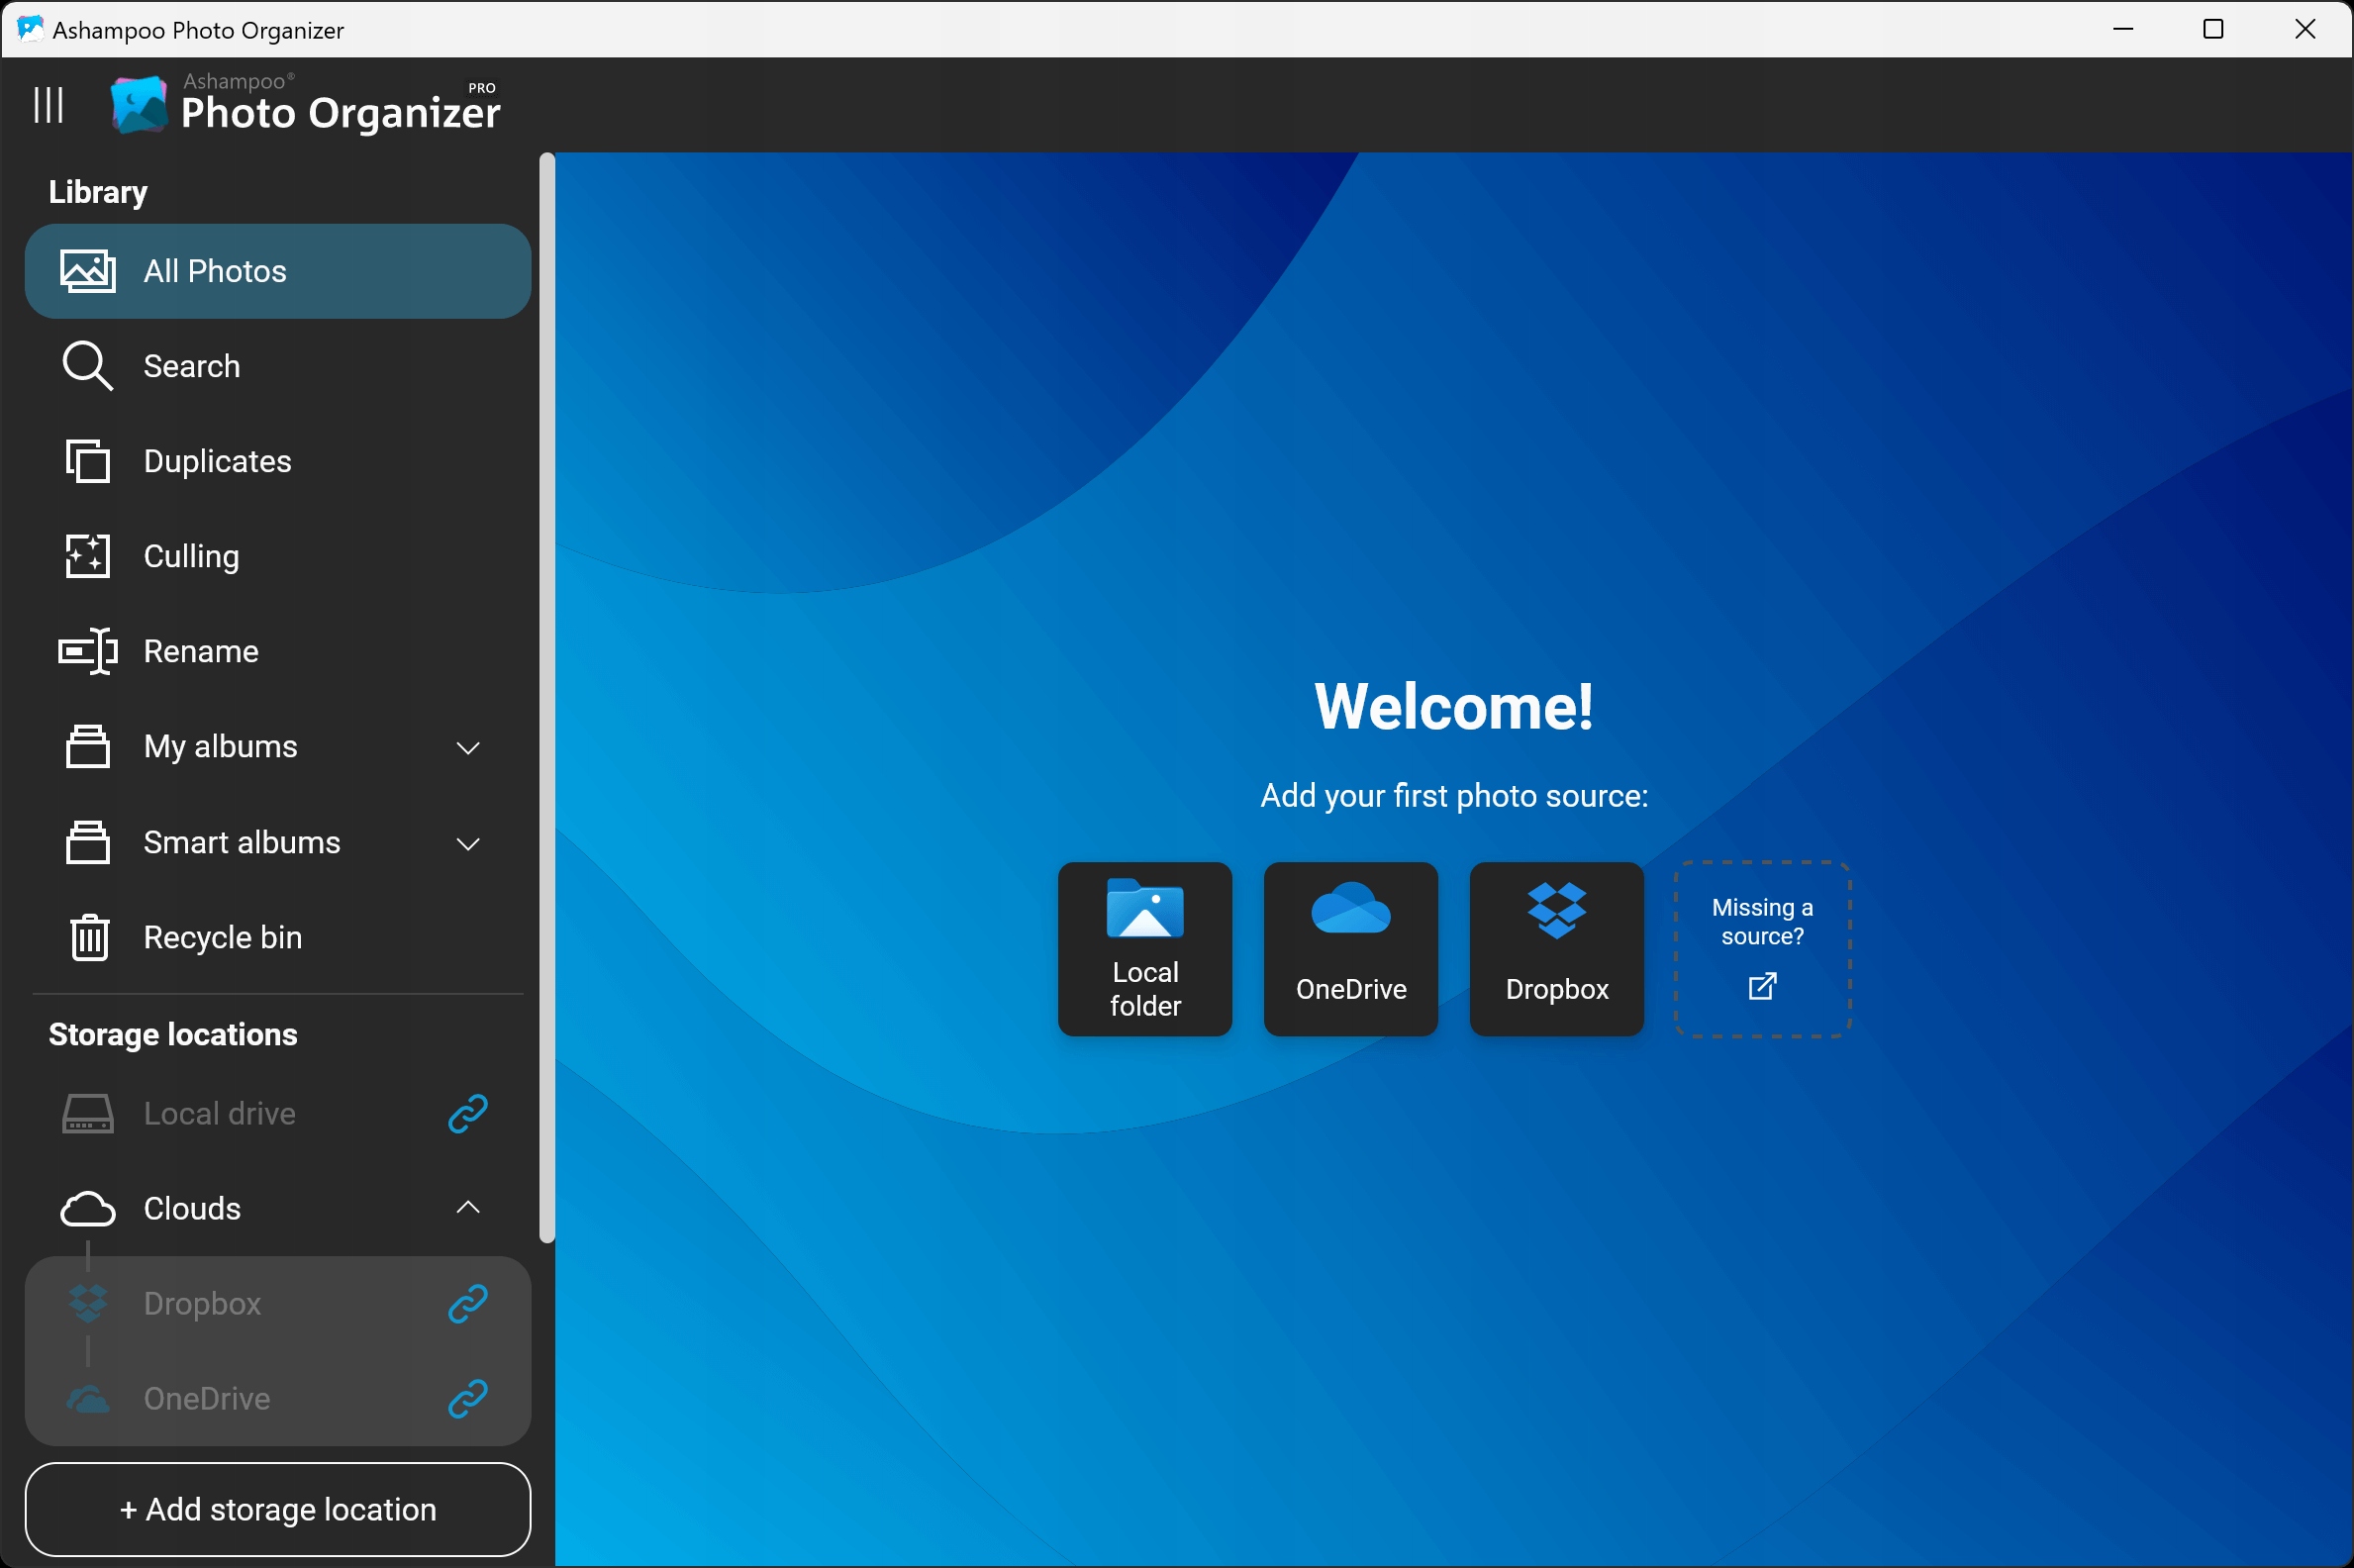Image resolution: width=2354 pixels, height=1568 pixels.
Task: Collapse the Clouds section chevron
Action: coord(467,1207)
